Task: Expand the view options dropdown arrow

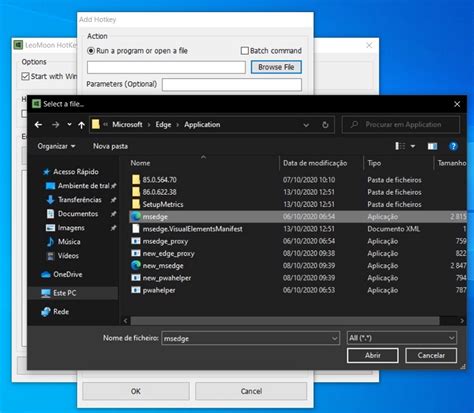Action: 413,146
